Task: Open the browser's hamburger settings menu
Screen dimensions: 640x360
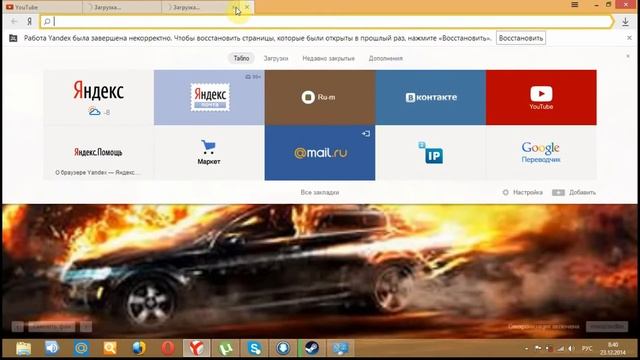Action: click(x=575, y=4)
